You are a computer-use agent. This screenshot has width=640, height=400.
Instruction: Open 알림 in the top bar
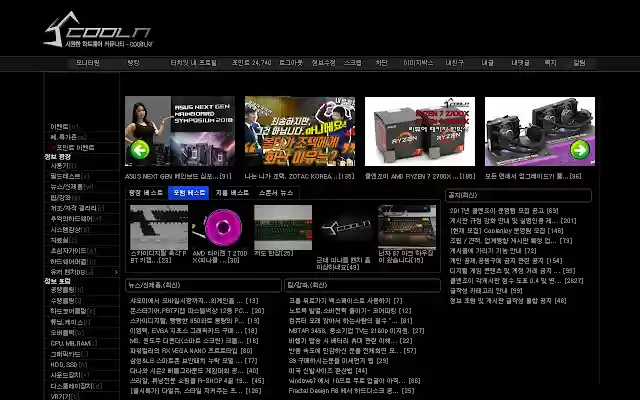pos(579,63)
